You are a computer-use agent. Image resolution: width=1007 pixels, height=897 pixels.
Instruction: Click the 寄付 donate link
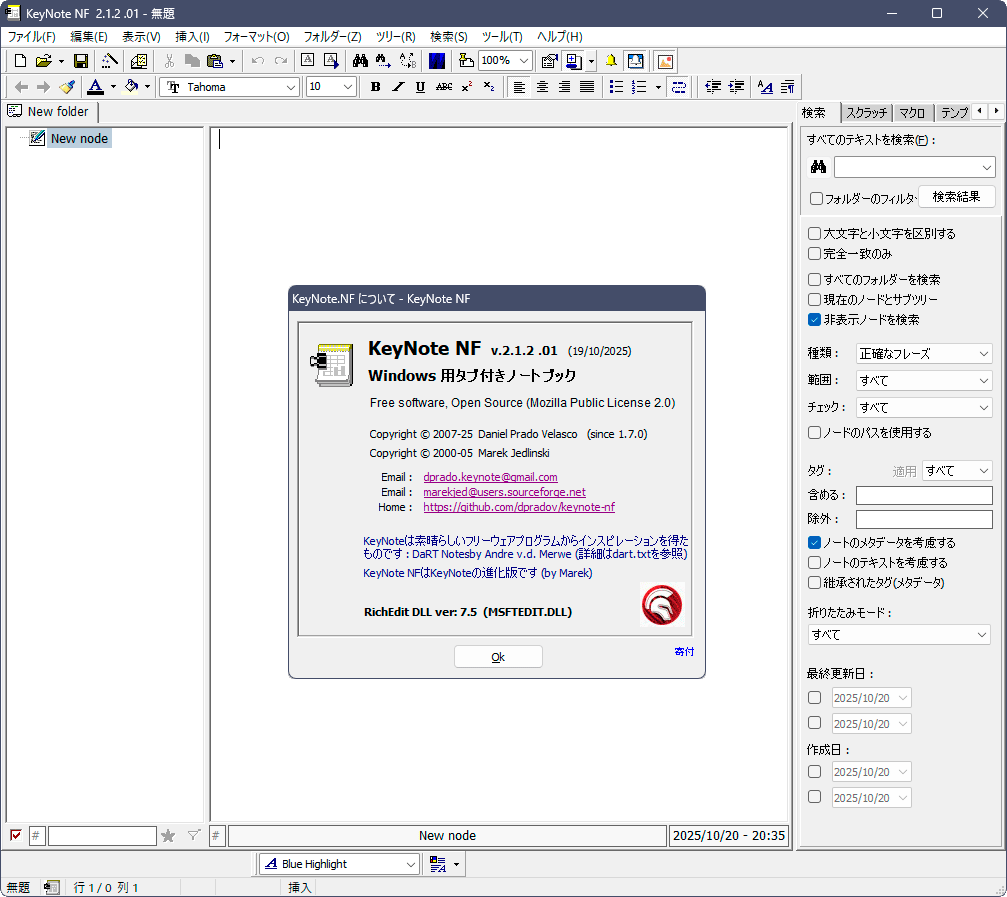click(x=684, y=652)
